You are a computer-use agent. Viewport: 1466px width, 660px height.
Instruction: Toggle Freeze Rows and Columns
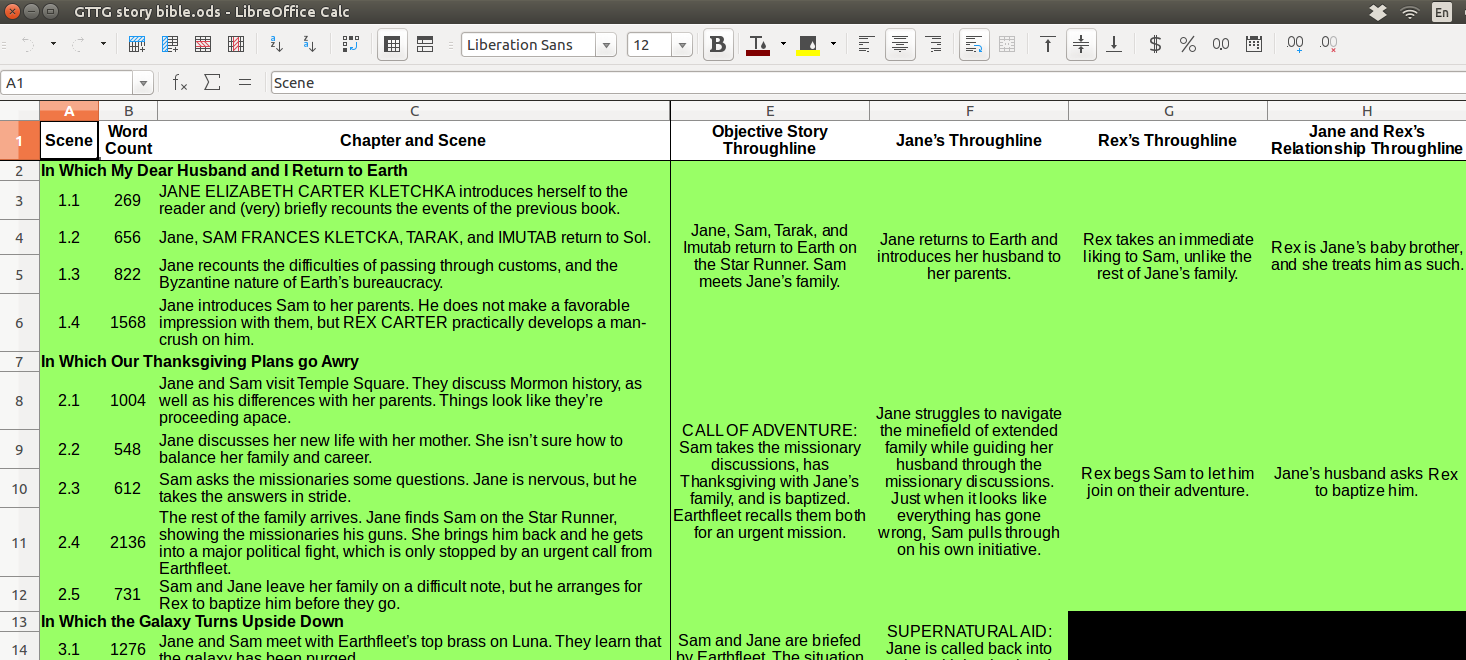coord(392,45)
